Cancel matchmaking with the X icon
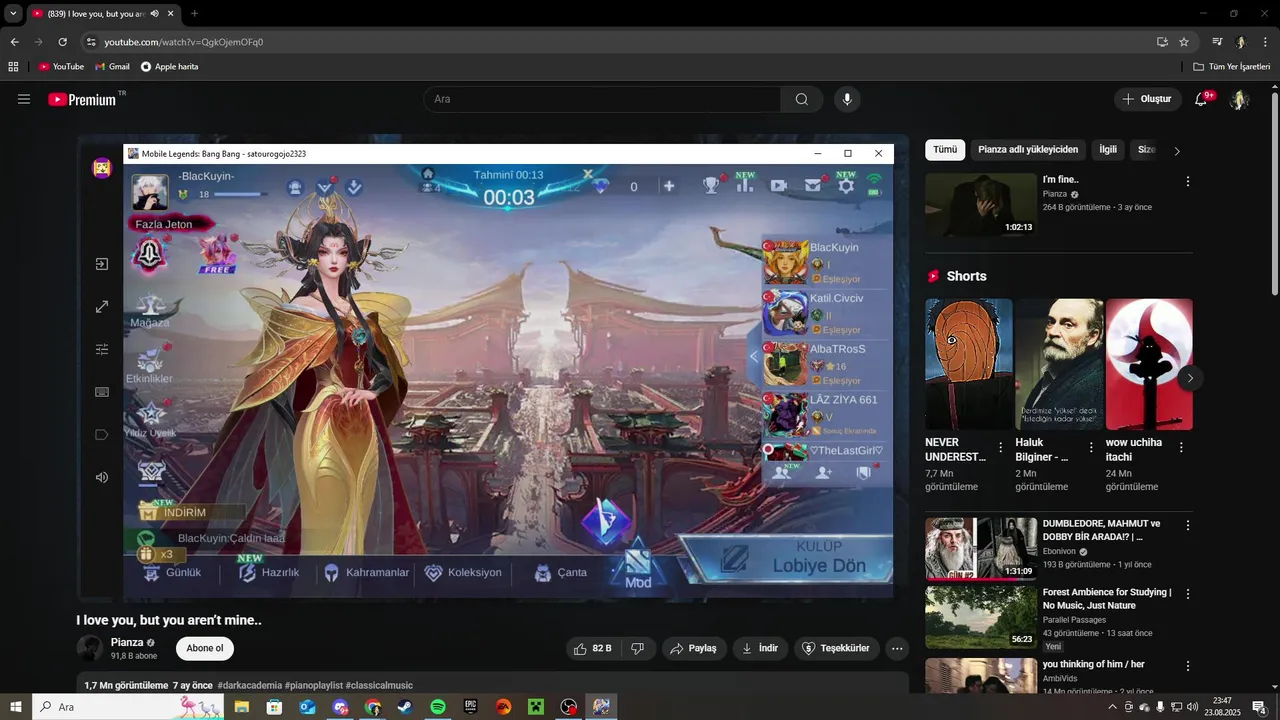Viewport: 1280px width, 720px height. pos(588,175)
